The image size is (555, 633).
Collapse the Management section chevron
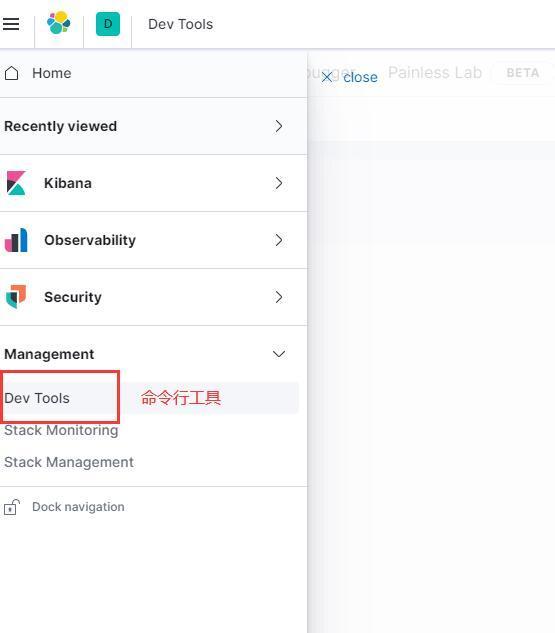(279, 354)
